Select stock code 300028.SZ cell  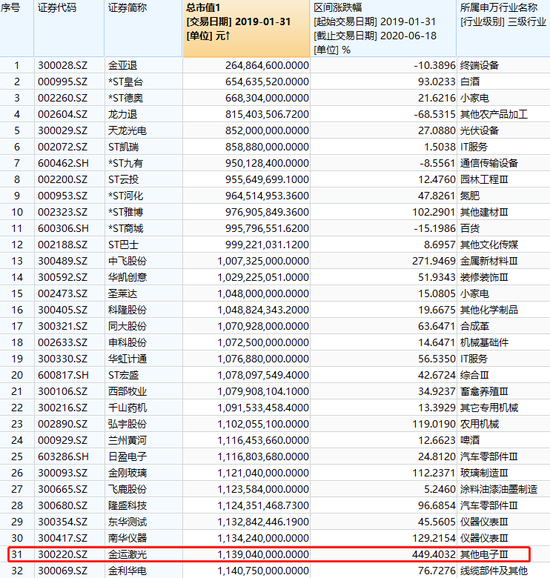click(x=63, y=66)
